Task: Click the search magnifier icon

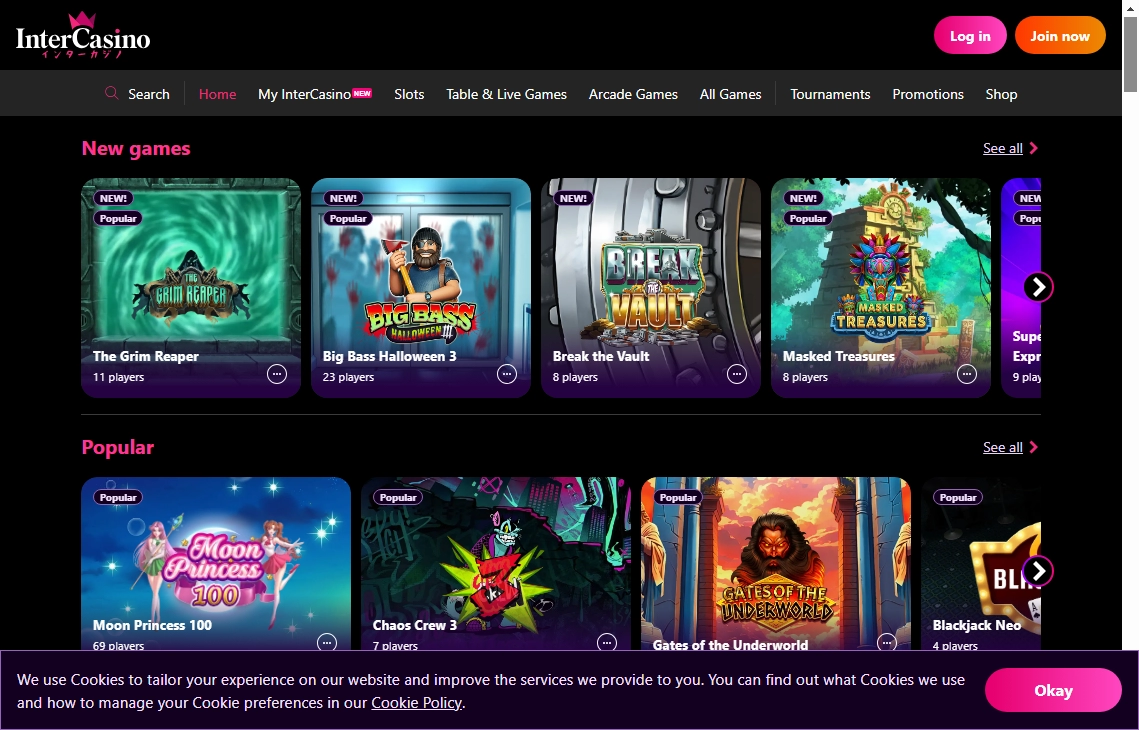Action: tap(111, 93)
